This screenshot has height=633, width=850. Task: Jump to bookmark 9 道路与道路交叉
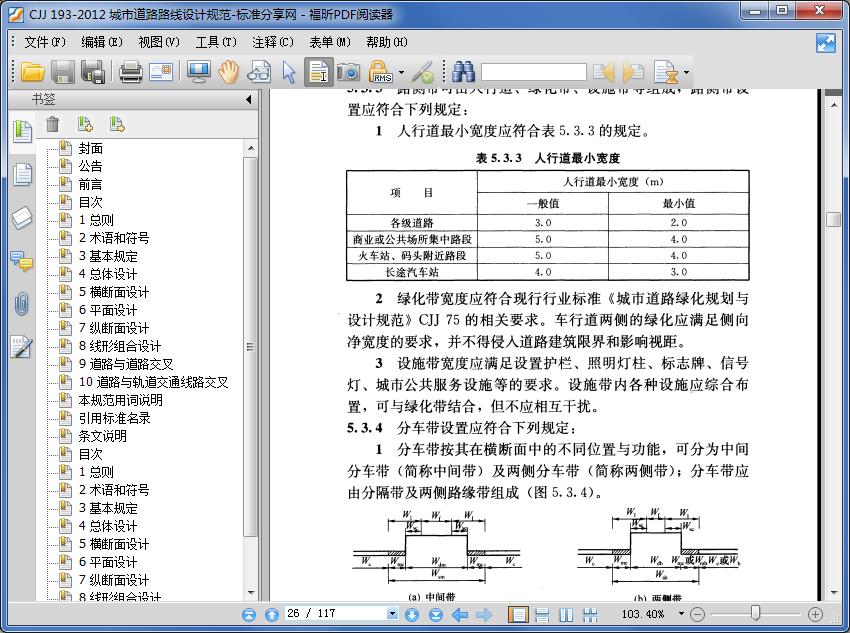[x=126, y=364]
